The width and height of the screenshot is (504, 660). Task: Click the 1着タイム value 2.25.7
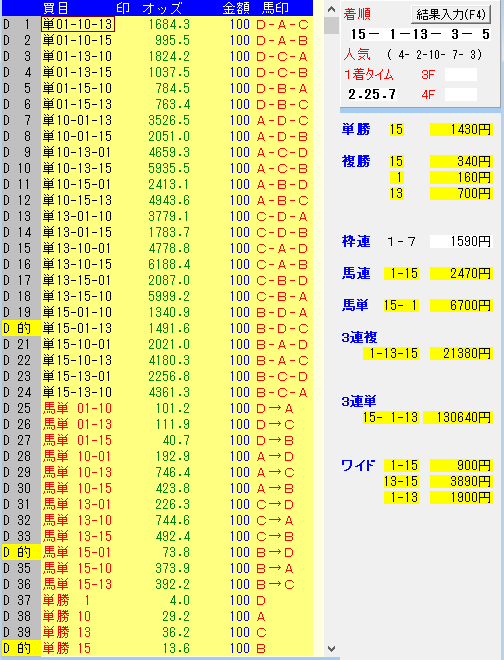[x=372, y=94]
